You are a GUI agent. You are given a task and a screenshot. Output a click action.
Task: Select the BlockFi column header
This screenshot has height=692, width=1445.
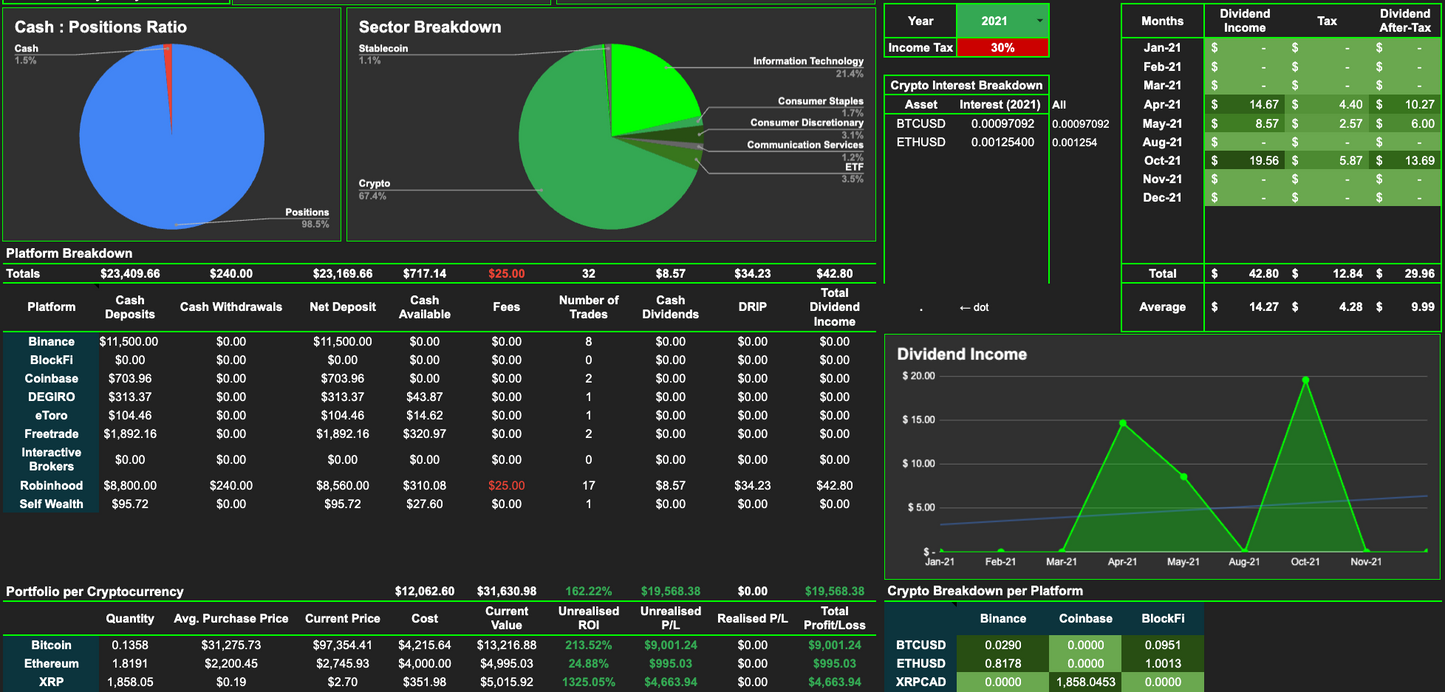click(1166, 618)
